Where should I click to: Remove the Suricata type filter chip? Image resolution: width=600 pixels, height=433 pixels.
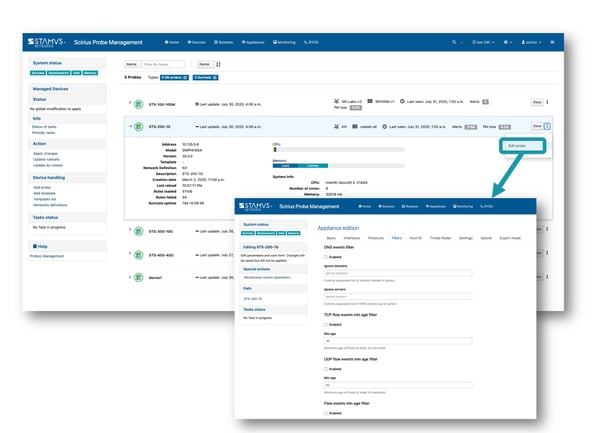(215, 78)
